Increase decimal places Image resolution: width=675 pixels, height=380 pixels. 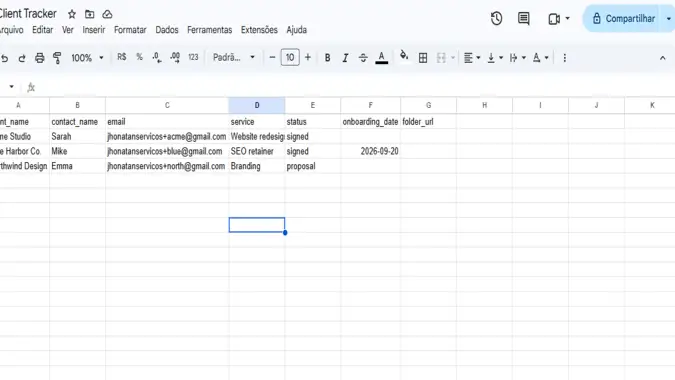[175, 57]
